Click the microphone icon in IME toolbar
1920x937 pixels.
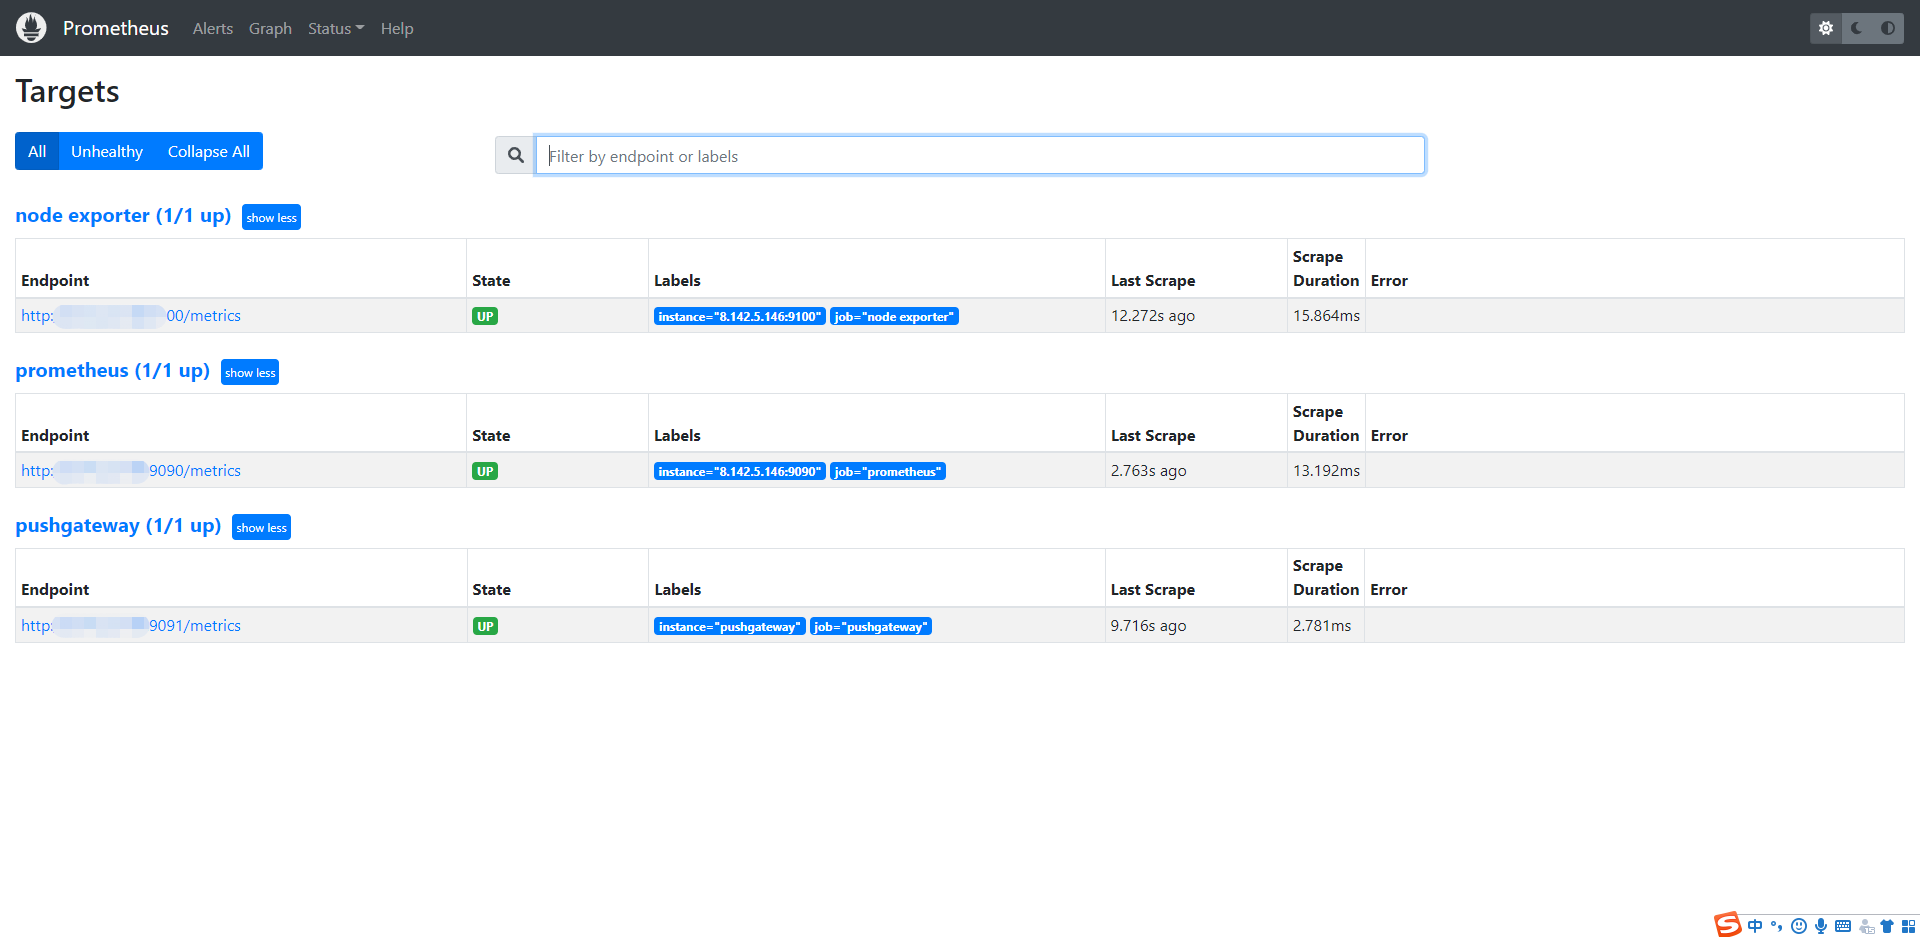point(1821,926)
